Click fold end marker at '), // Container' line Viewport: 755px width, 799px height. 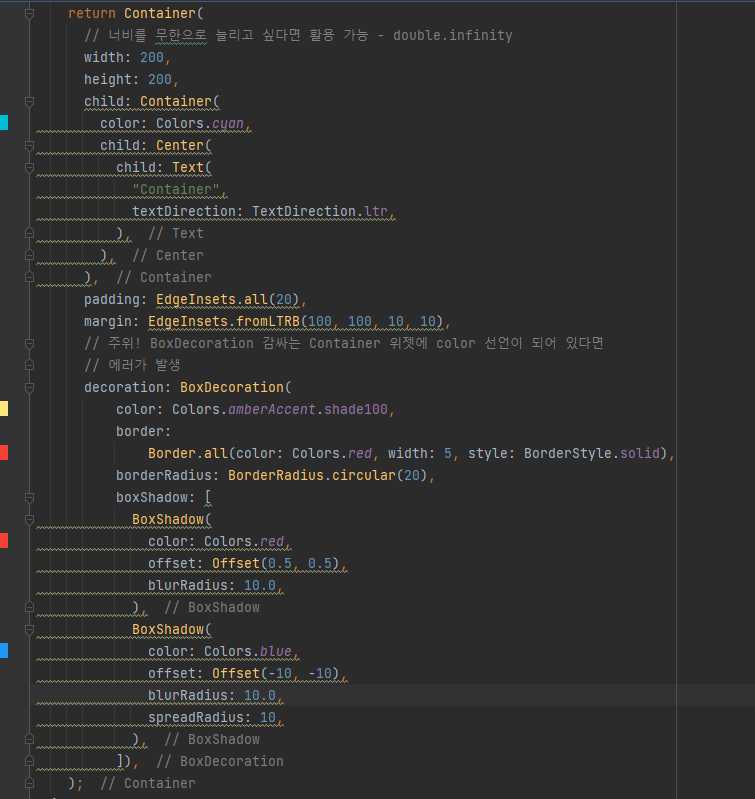coord(30,277)
